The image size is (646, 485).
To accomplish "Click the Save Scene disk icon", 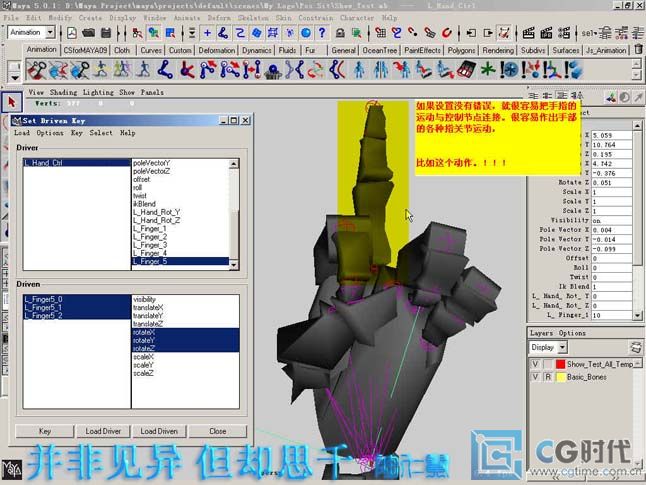I will (105, 33).
